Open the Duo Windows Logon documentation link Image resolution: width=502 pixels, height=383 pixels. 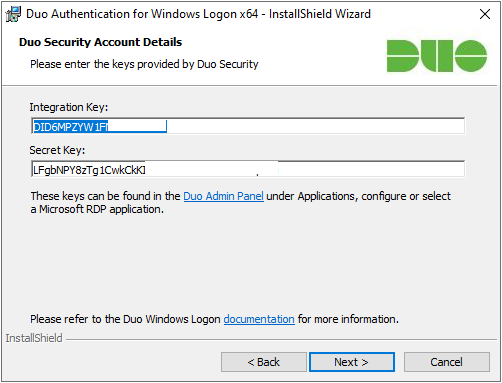259,319
